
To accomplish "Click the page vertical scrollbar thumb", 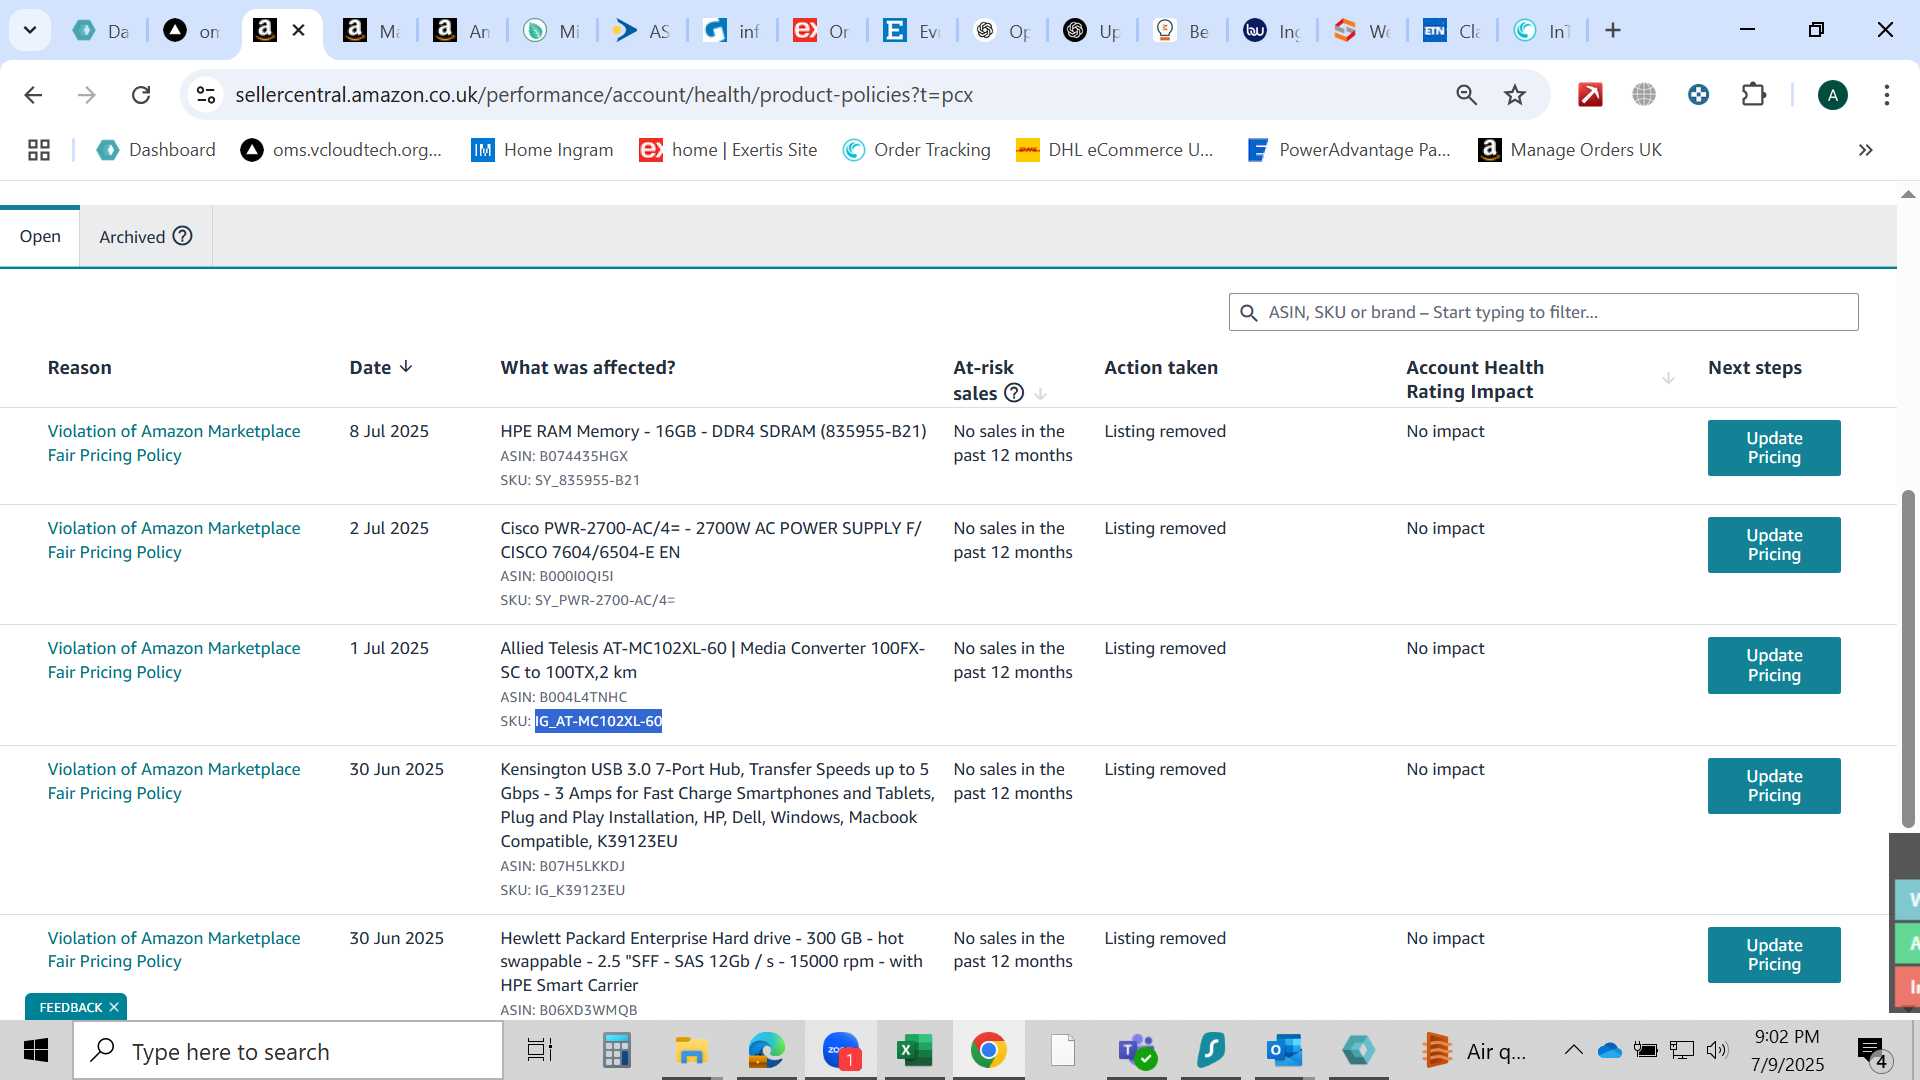I will [x=1908, y=660].
